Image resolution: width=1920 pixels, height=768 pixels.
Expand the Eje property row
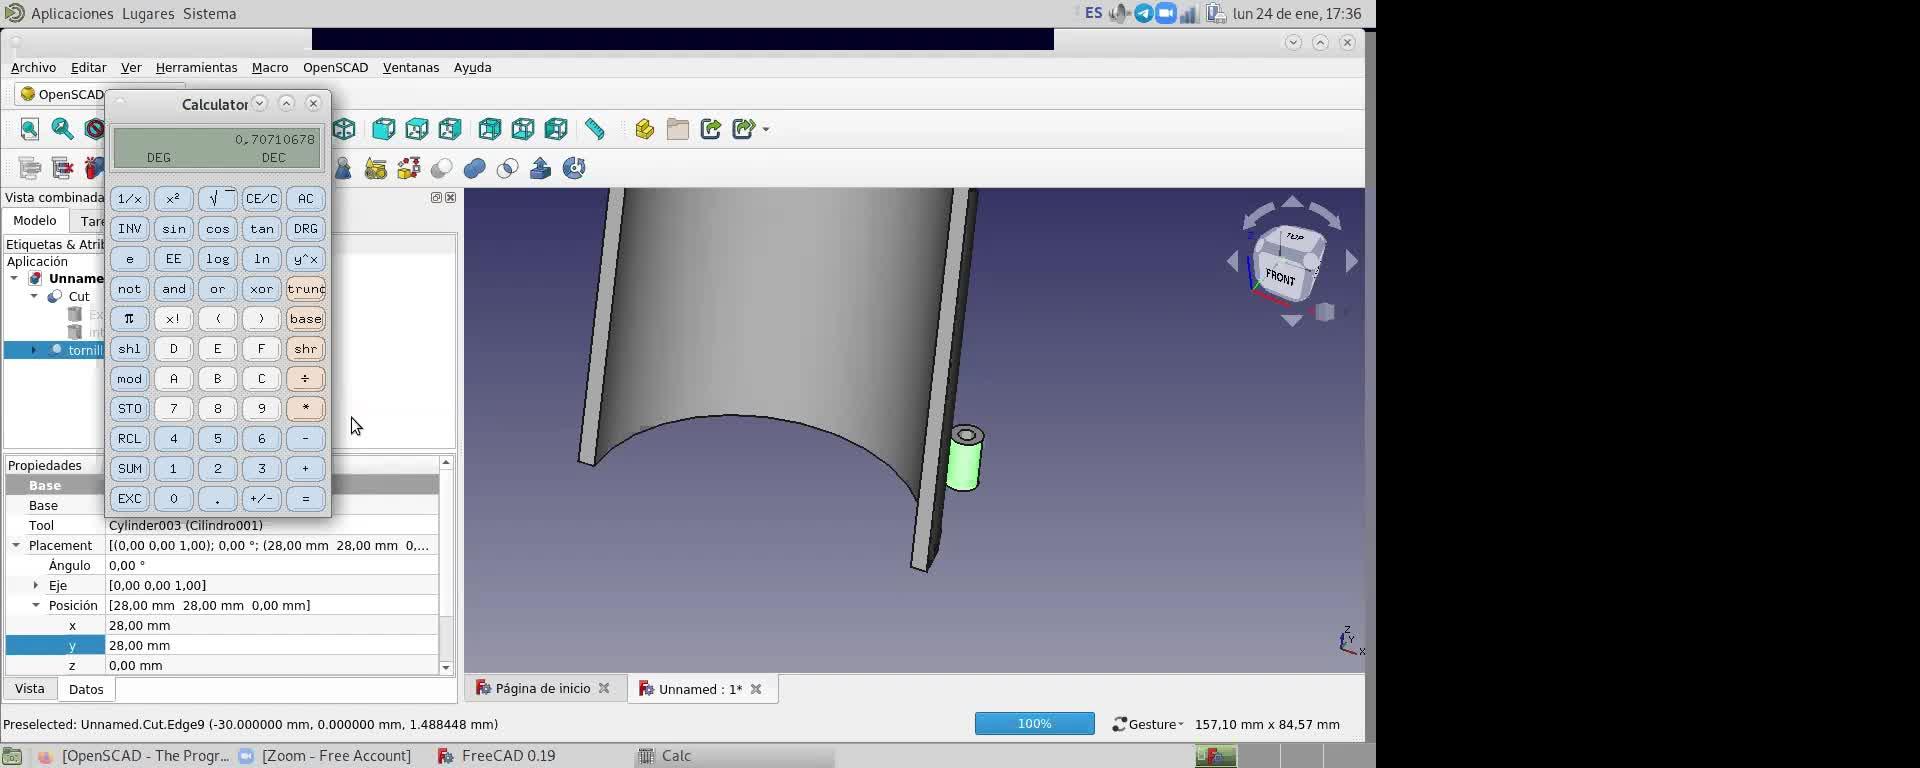[36, 585]
